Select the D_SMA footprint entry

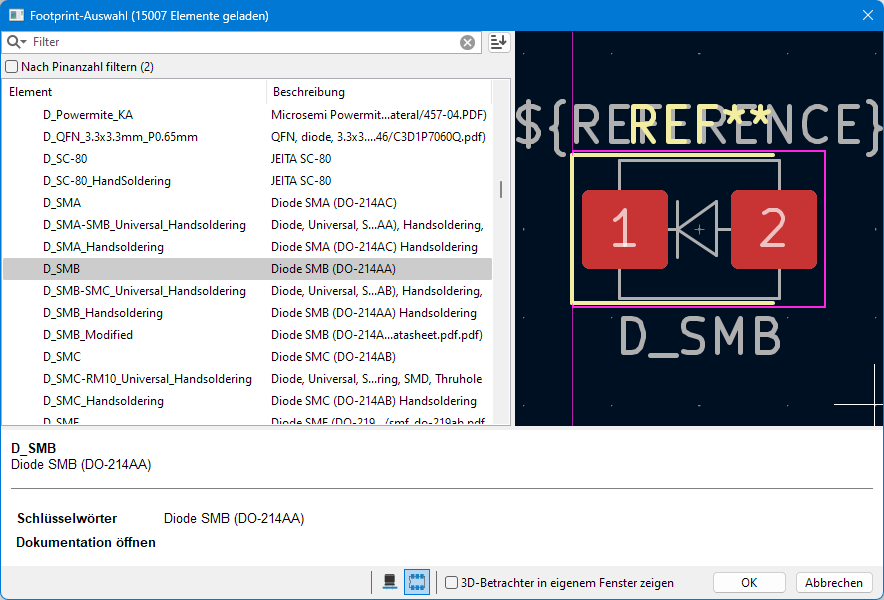pos(62,203)
